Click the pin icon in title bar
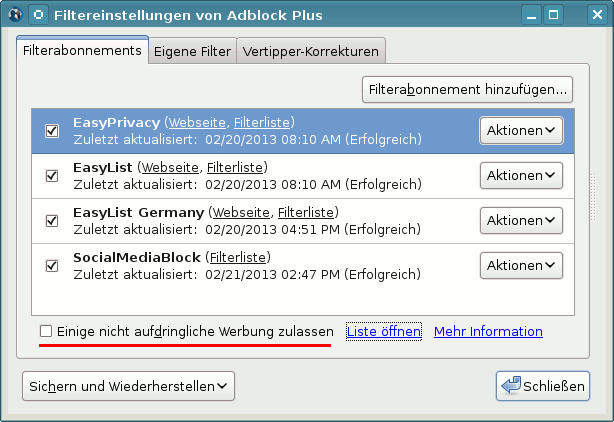 [x=38, y=15]
